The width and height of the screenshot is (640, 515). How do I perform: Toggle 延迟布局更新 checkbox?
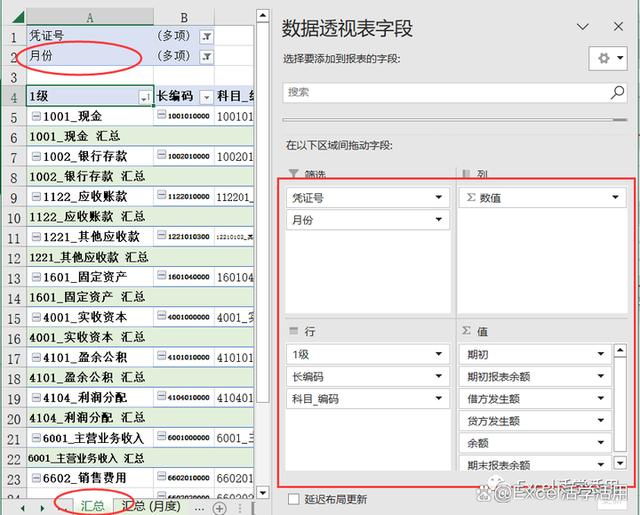(293, 499)
